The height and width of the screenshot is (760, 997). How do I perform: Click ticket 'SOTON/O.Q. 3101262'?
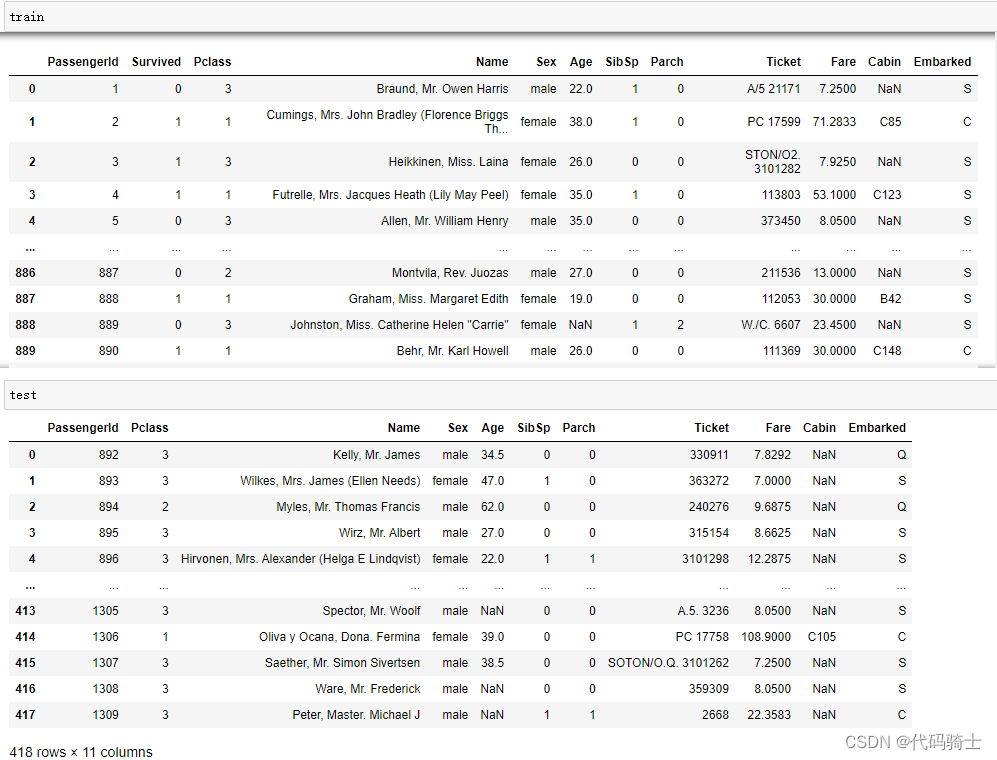click(x=668, y=663)
